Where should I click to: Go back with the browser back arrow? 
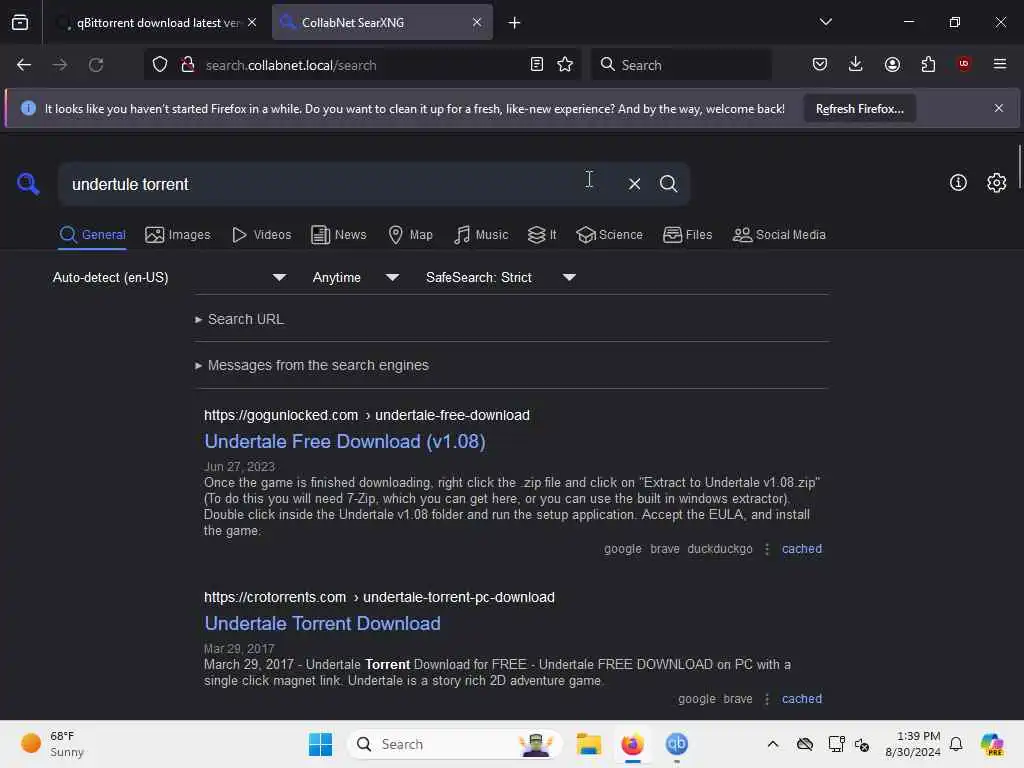click(x=24, y=65)
